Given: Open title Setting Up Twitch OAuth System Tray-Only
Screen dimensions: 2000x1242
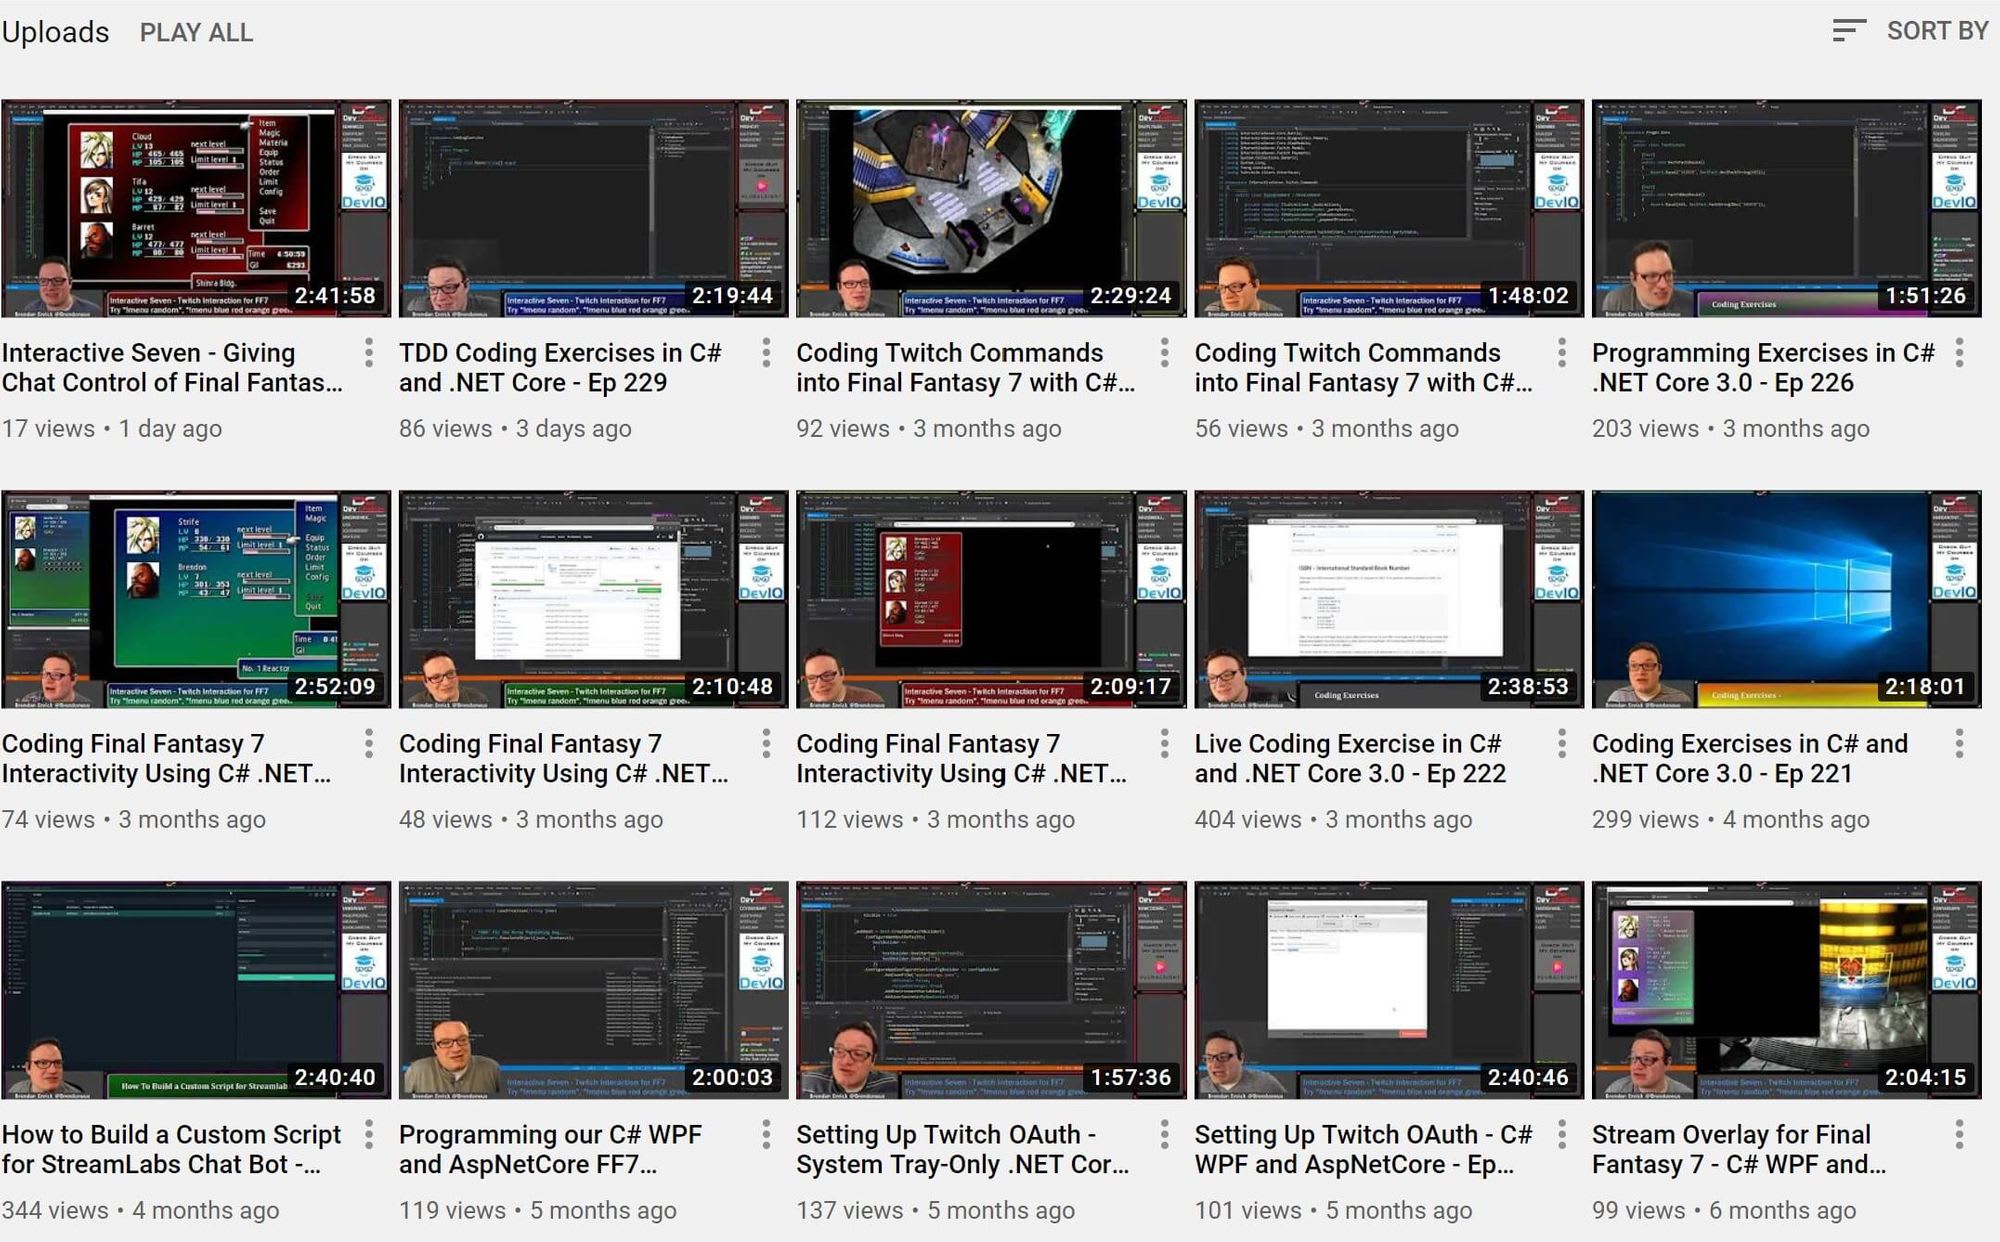Looking at the screenshot, I should 963,1149.
